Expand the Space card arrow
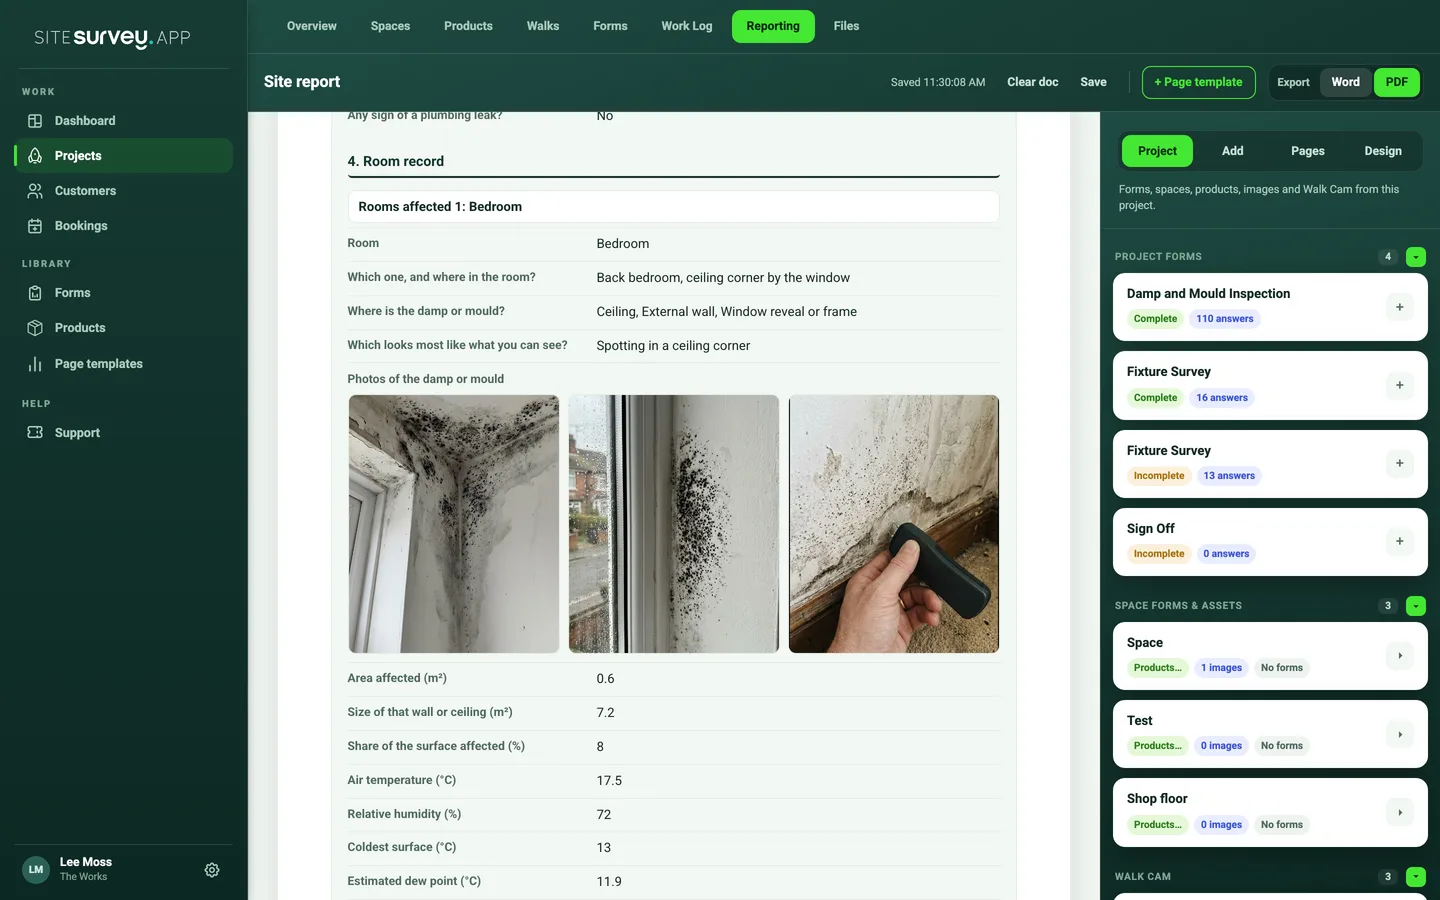The width and height of the screenshot is (1440, 900). 1400,656
